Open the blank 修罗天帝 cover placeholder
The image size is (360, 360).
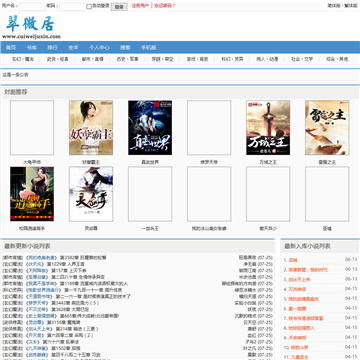pyautogui.click(x=209, y=128)
